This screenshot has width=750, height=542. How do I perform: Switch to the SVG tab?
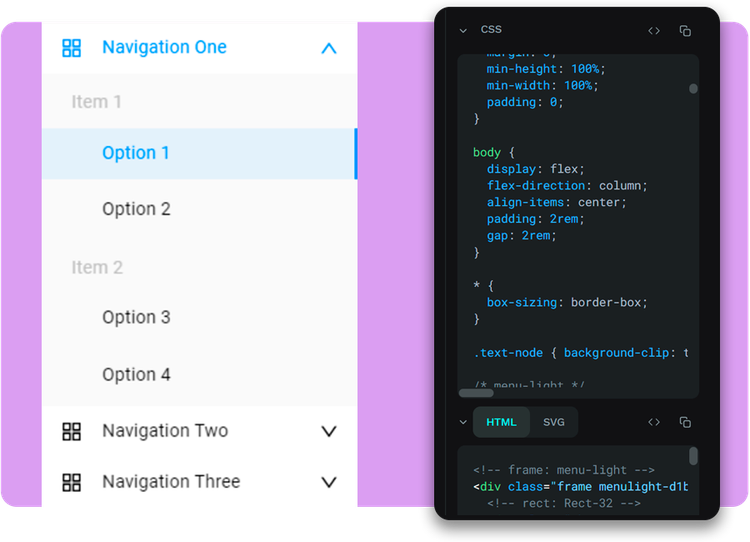[554, 422]
